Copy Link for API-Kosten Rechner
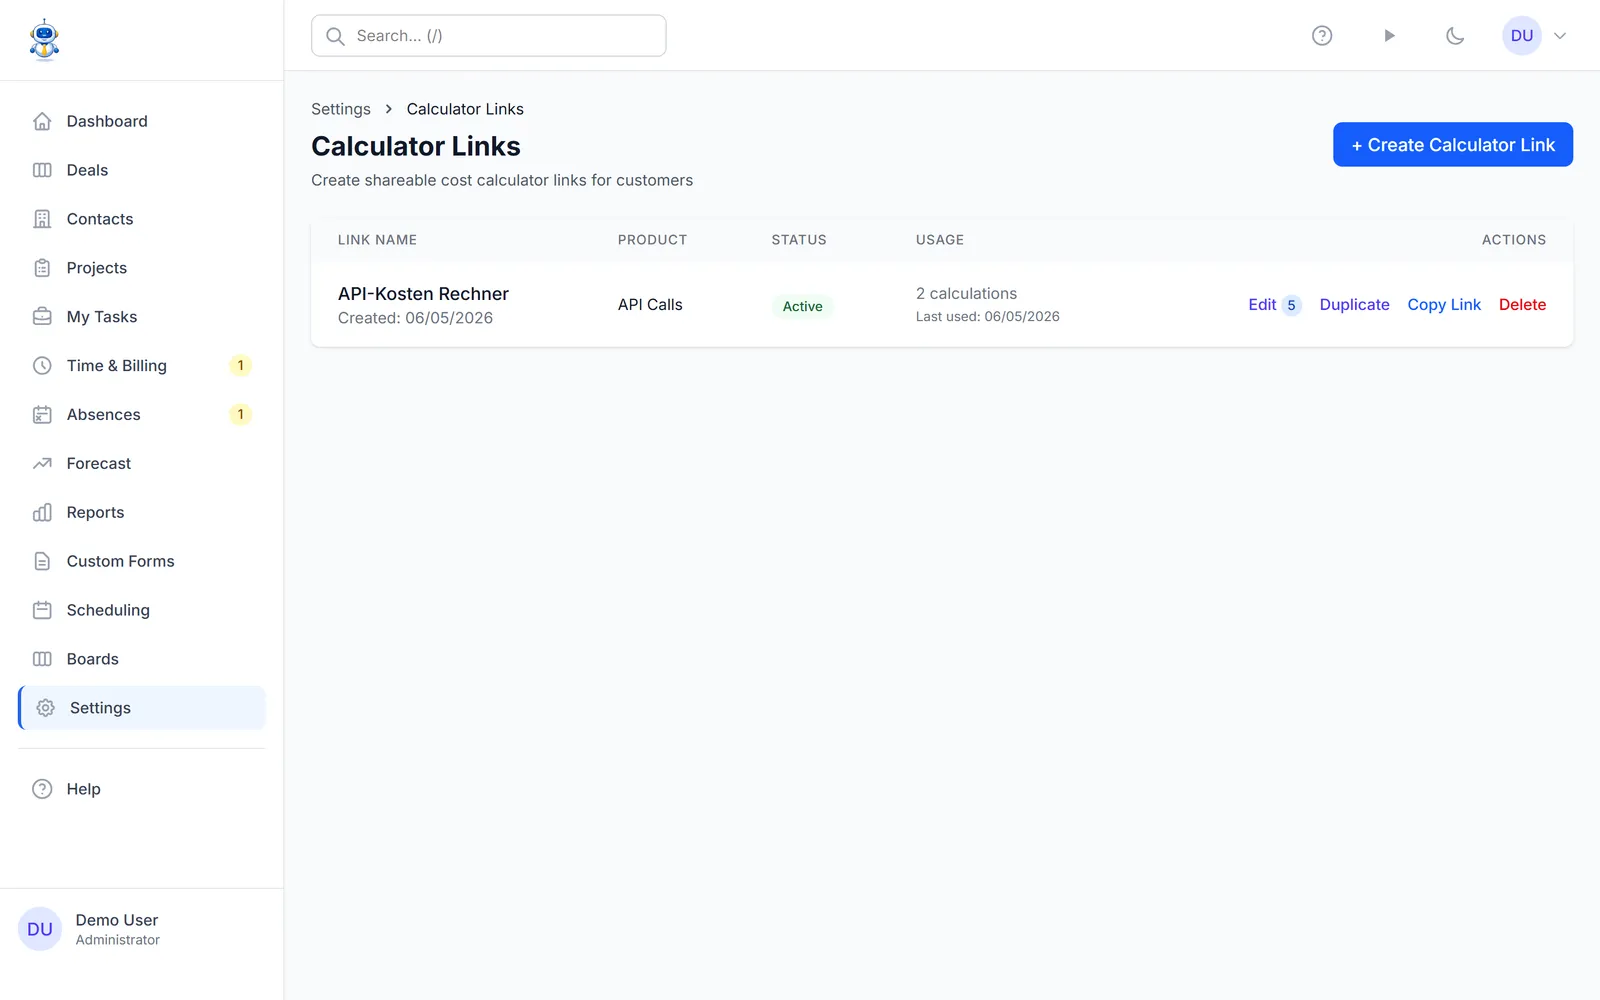 [1444, 305]
